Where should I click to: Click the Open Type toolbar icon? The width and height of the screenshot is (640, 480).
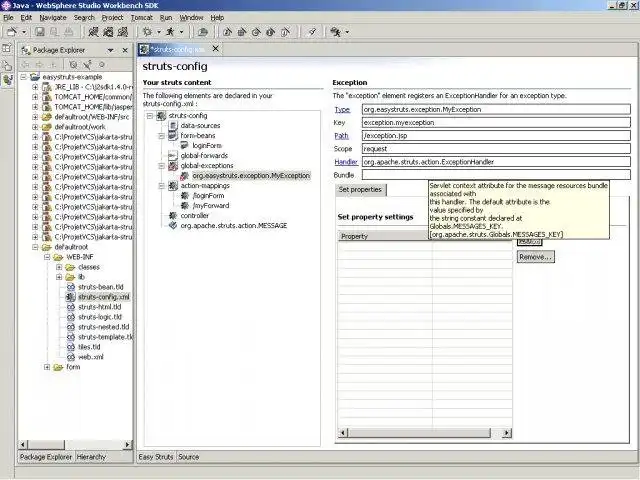[x=203, y=32]
